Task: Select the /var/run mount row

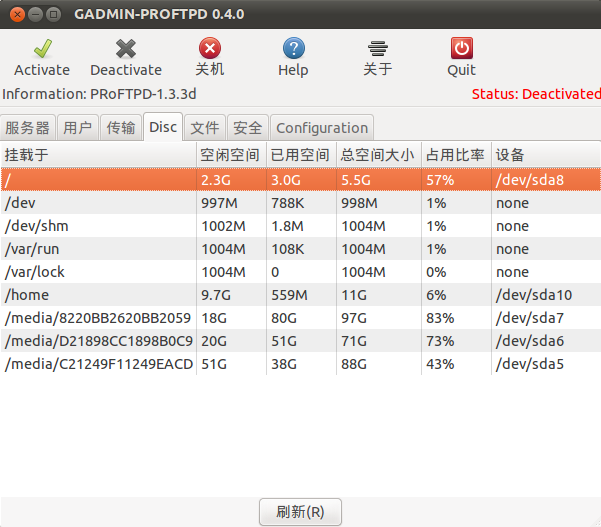Action: [x=300, y=249]
